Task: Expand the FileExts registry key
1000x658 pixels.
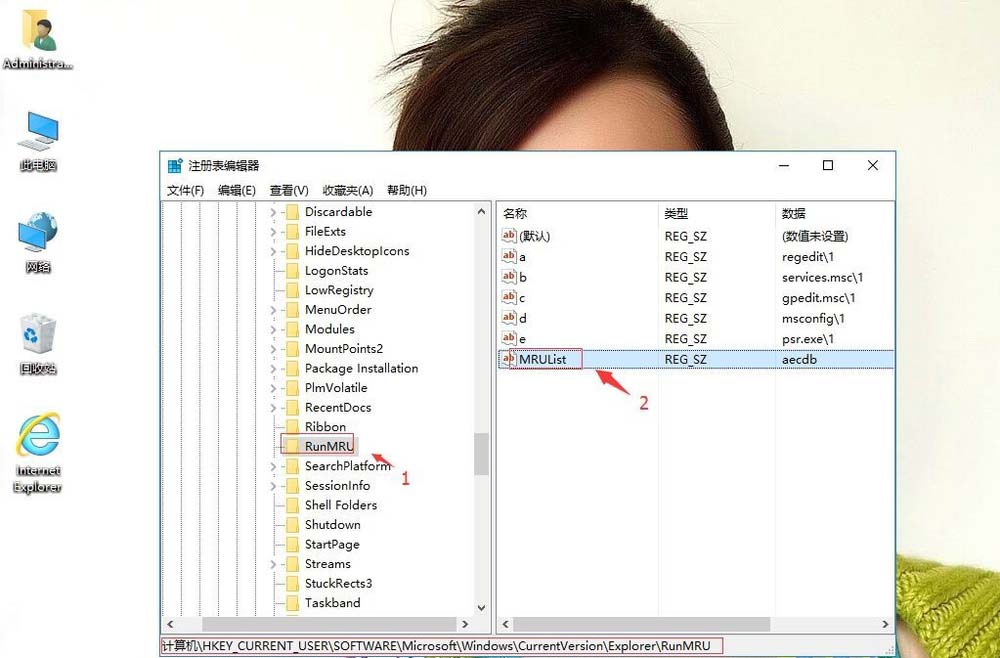Action: click(273, 231)
